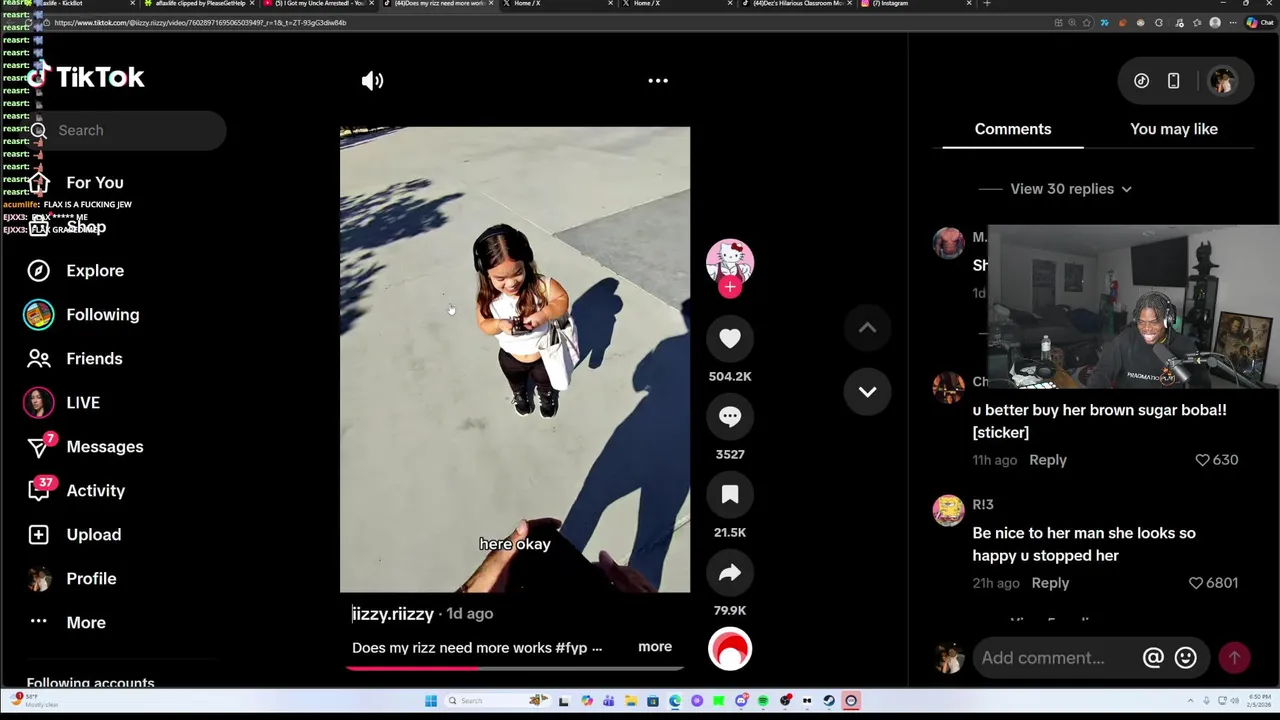Focus the TikTok Search field
This screenshot has height=720, width=1280.
126,130
